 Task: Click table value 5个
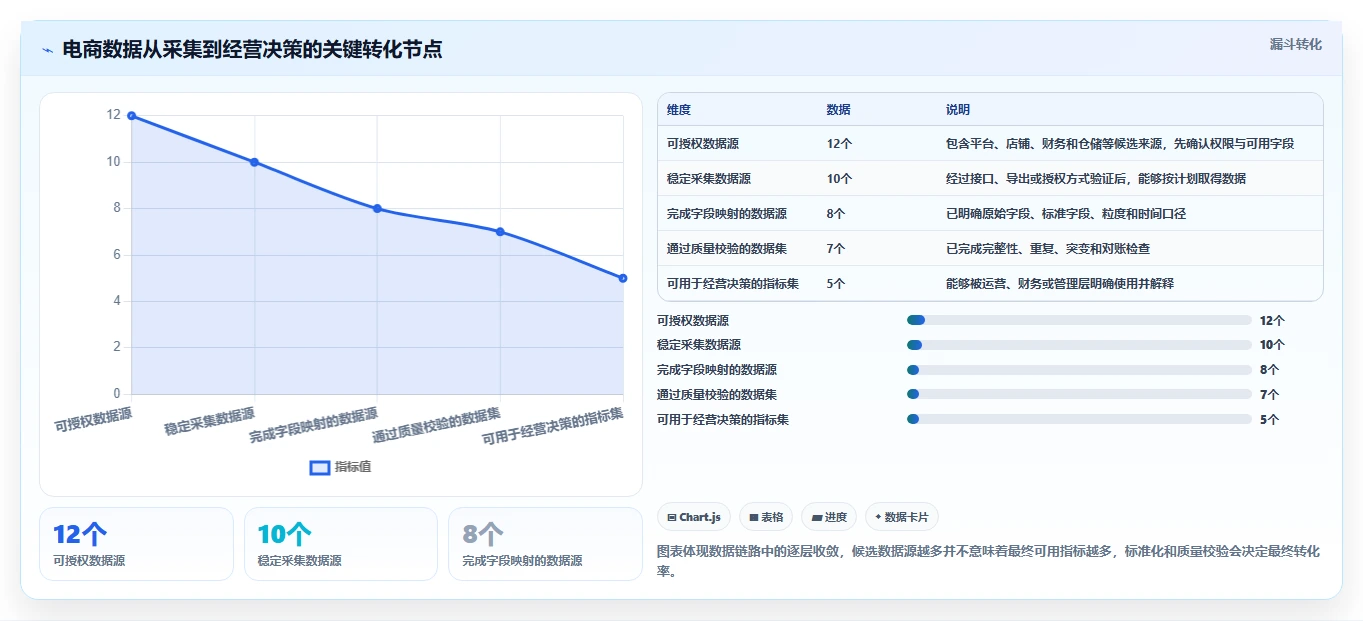[x=836, y=284]
